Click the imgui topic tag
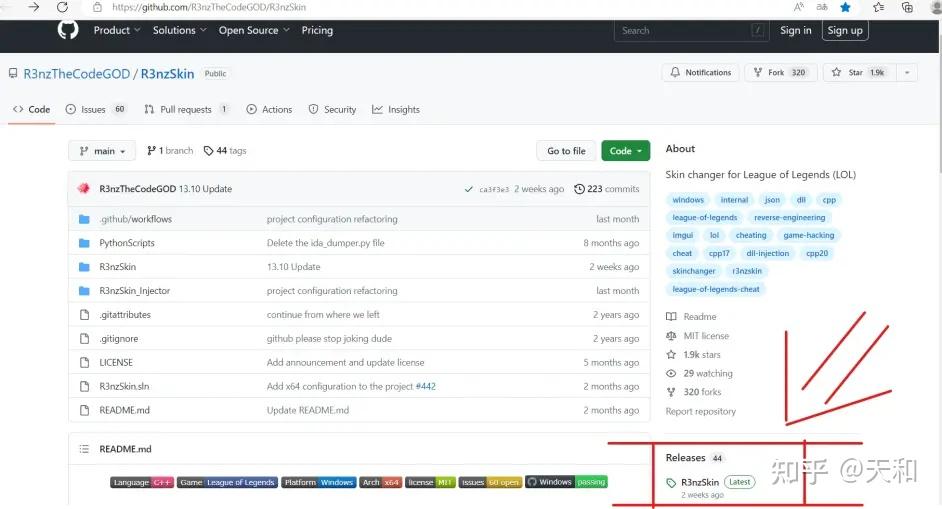Image resolution: width=942 pixels, height=509 pixels. coord(682,236)
